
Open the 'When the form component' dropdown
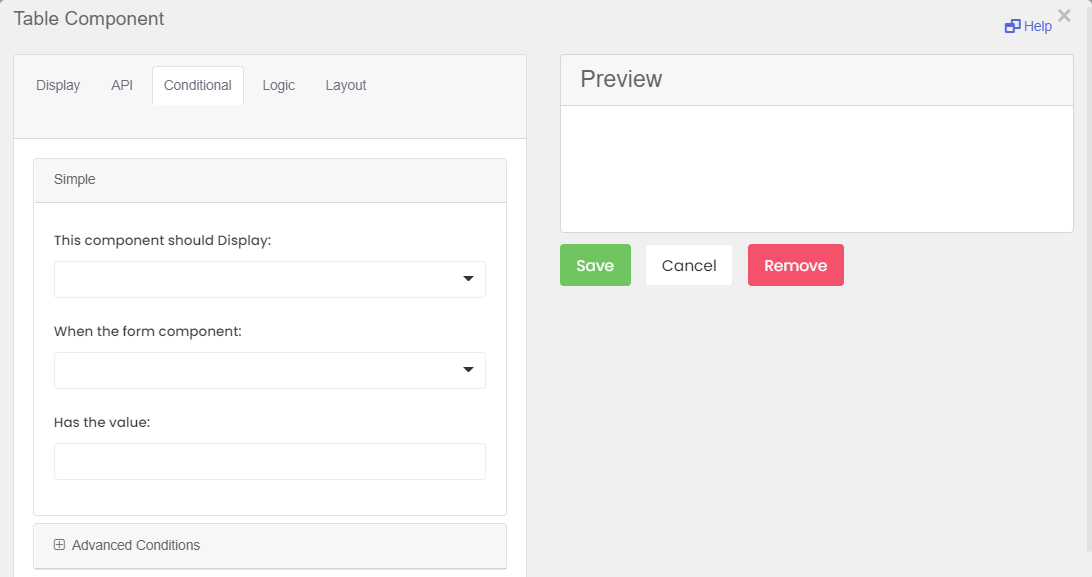coord(270,370)
